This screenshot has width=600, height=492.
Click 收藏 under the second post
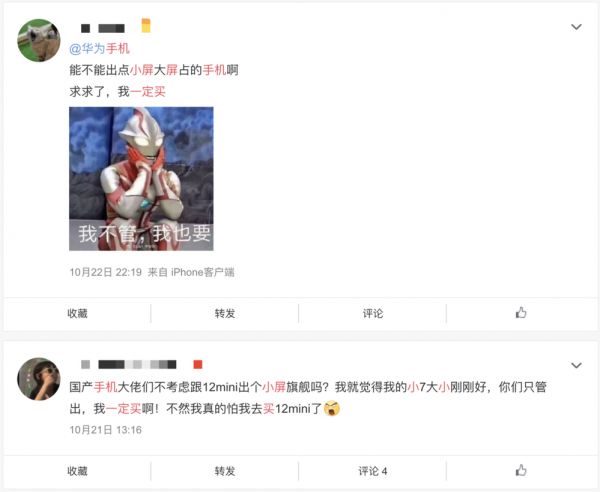tap(77, 471)
